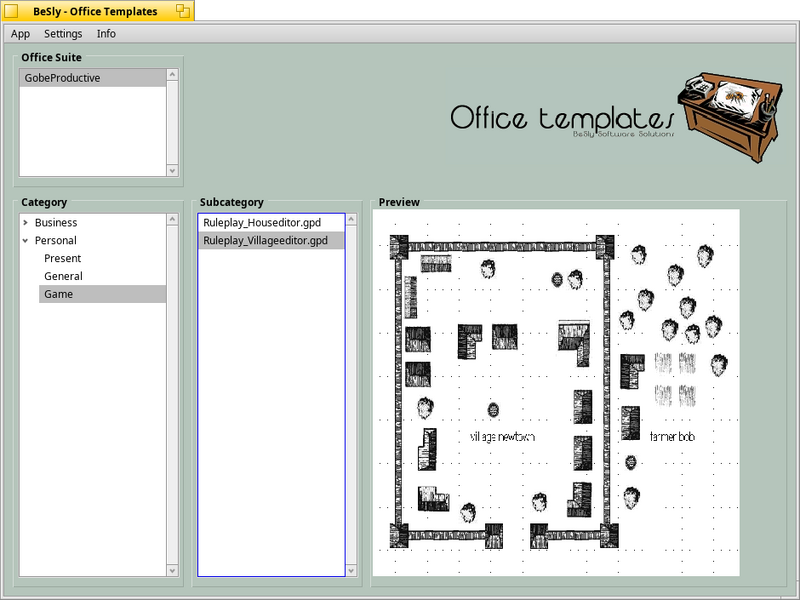
Task: Open the Info menu
Action: coord(106,34)
